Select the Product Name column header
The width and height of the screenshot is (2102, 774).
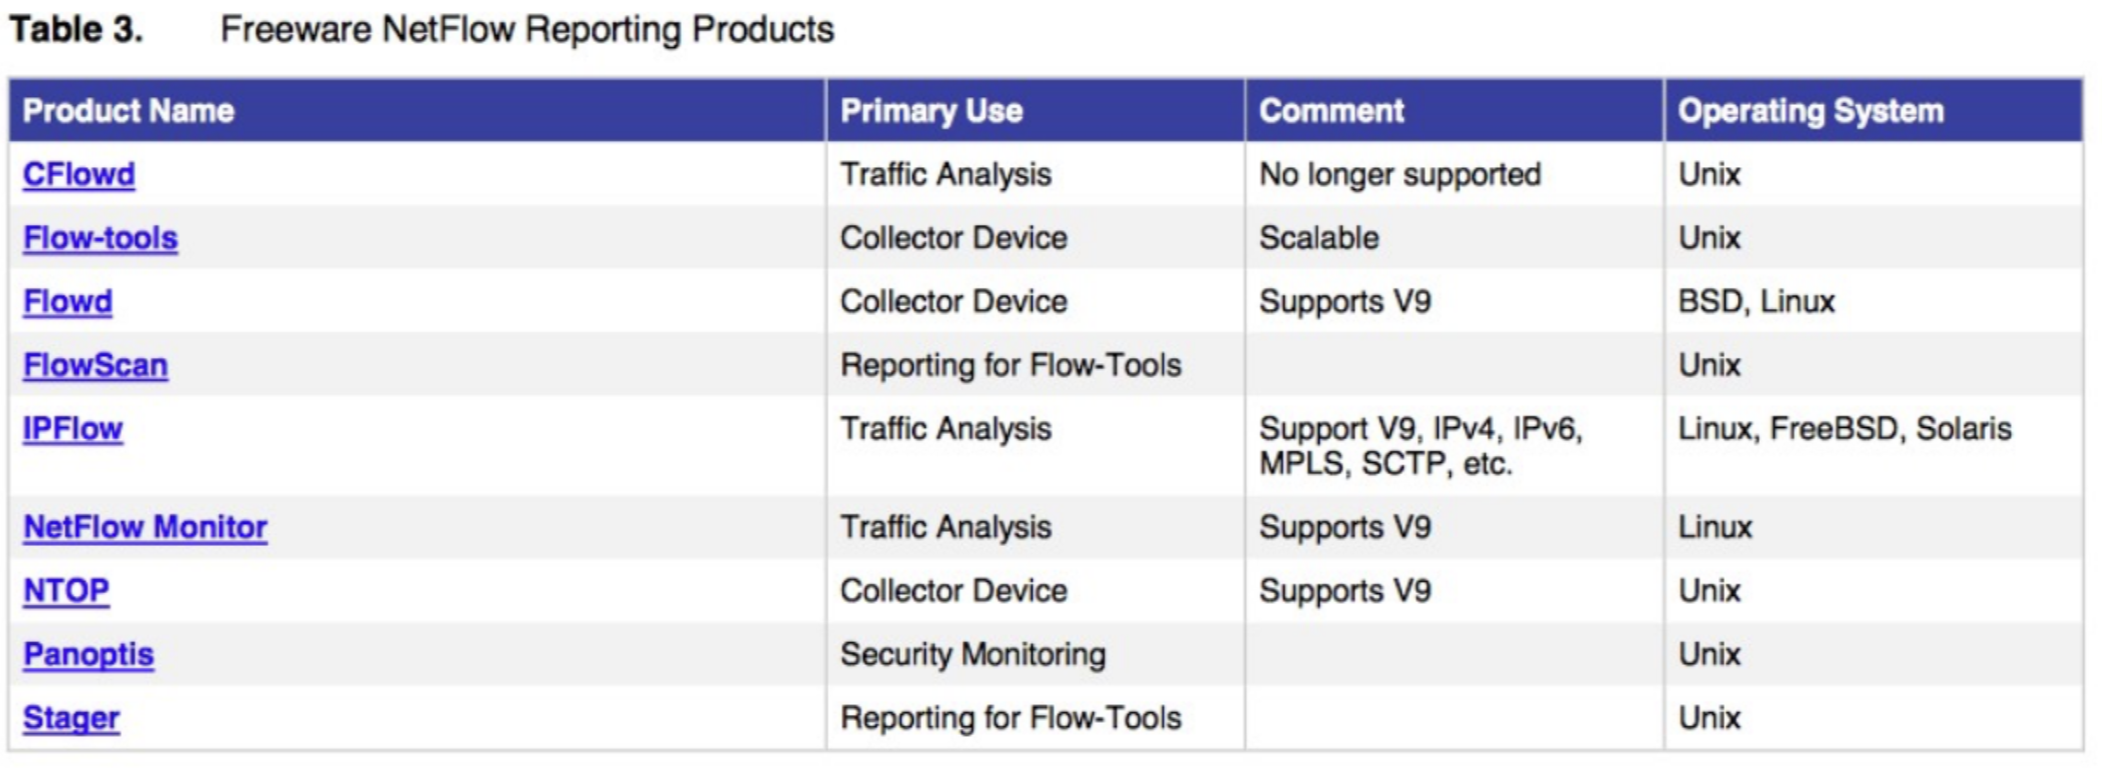(x=417, y=110)
